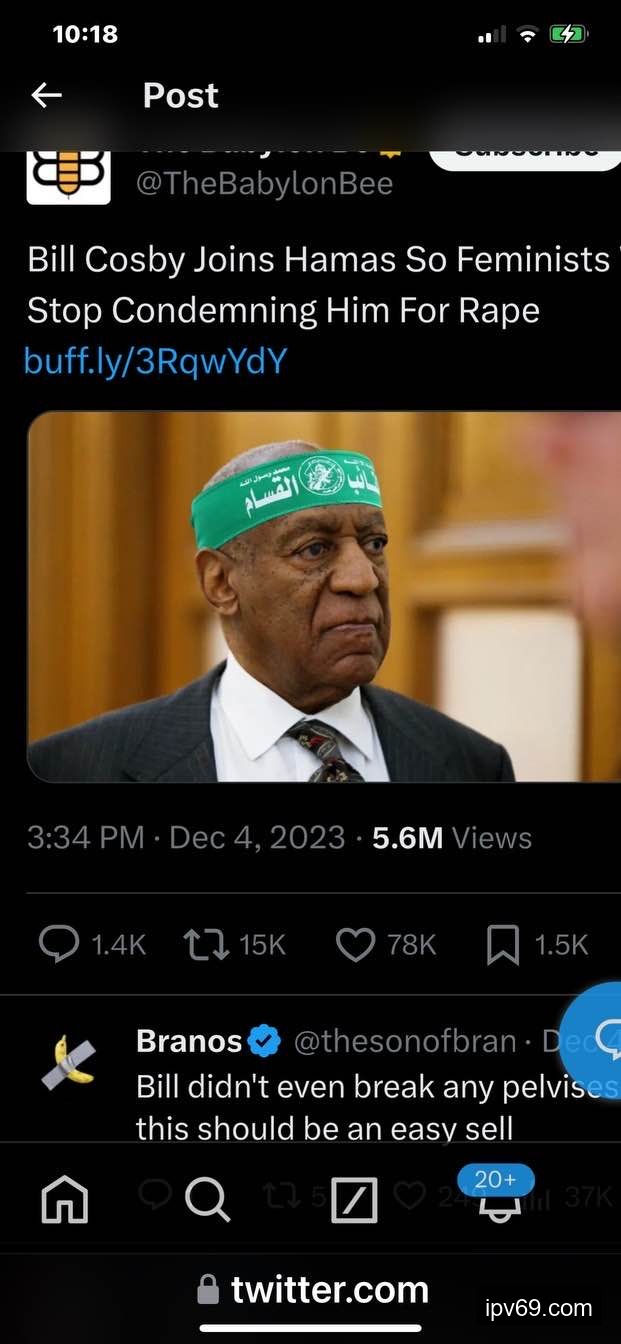The image size is (621, 1344).
Task: Tap the @TheBabylonBee handle
Action: pos(263,184)
